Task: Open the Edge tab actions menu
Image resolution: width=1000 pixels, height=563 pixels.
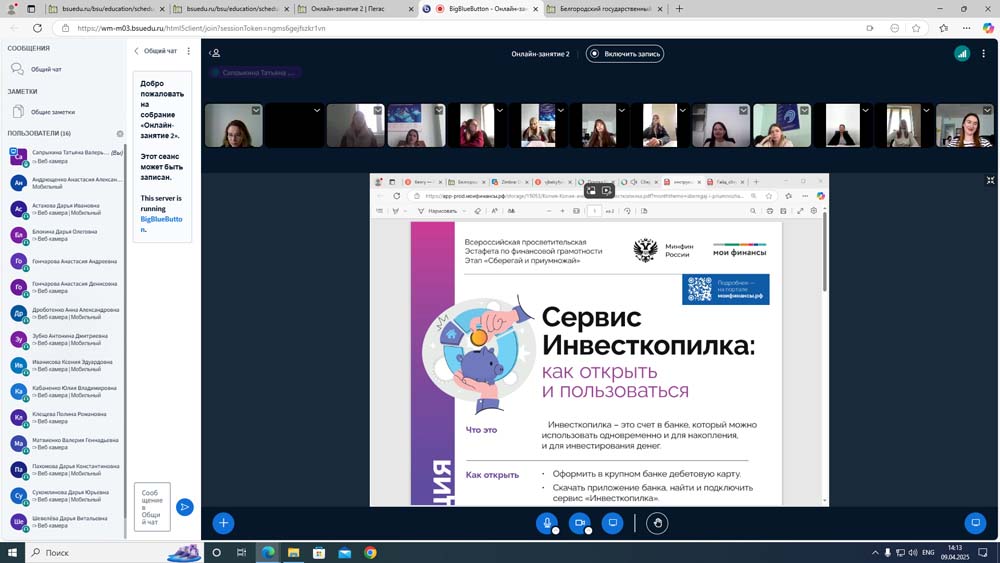Action: tap(31, 9)
